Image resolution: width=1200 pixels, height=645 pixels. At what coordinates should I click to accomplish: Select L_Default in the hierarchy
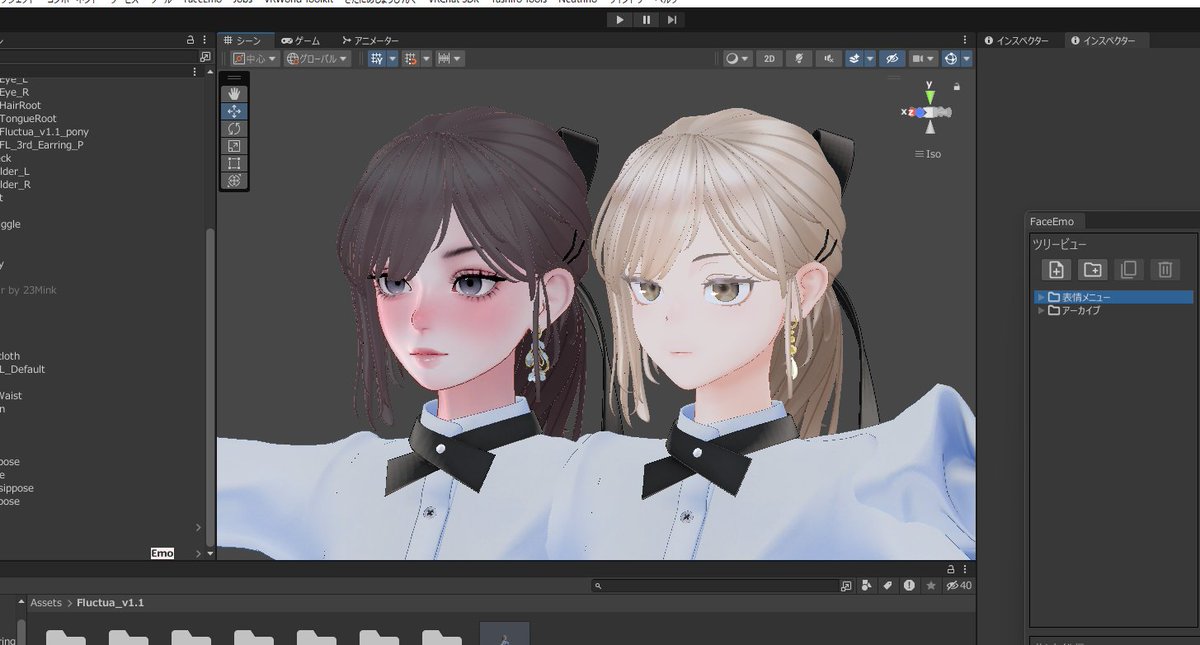22,369
